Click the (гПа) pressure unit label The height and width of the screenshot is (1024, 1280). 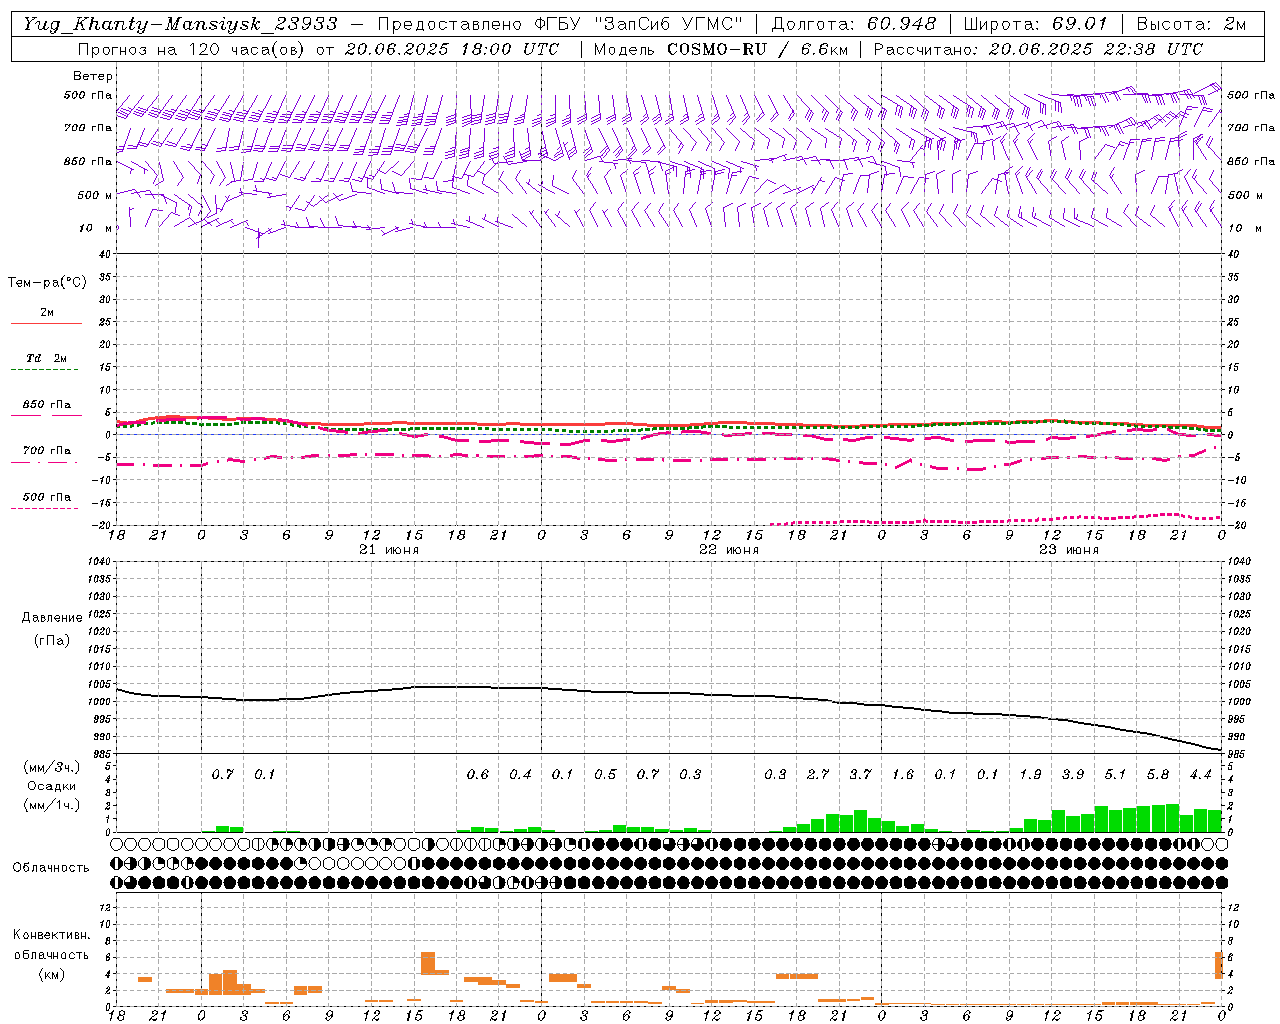pyautogui.click(x=52, y=640)
